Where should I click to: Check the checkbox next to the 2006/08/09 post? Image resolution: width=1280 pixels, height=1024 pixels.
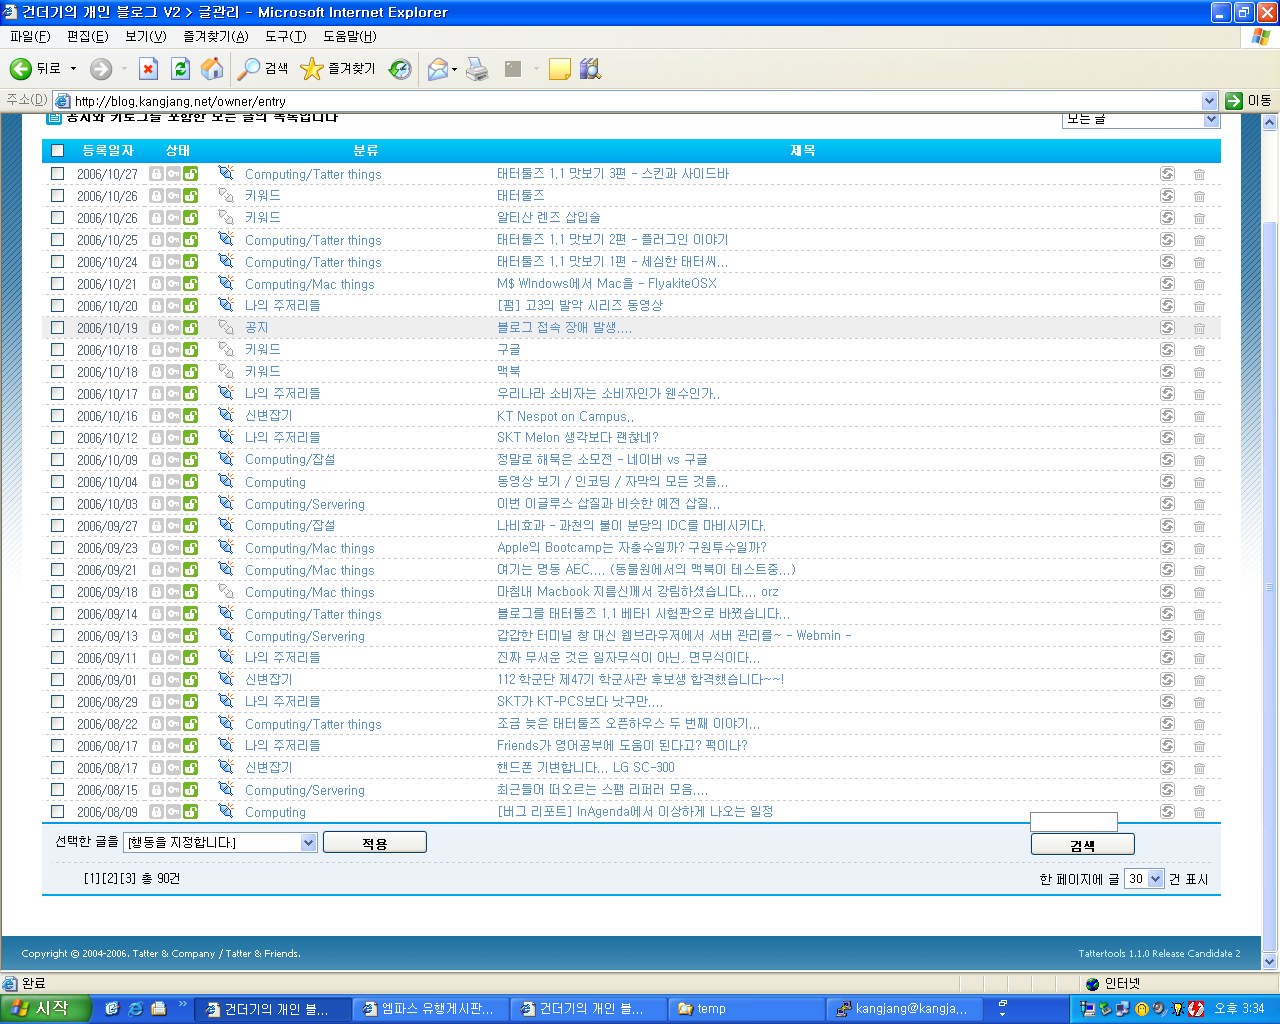tap(57, 812)
